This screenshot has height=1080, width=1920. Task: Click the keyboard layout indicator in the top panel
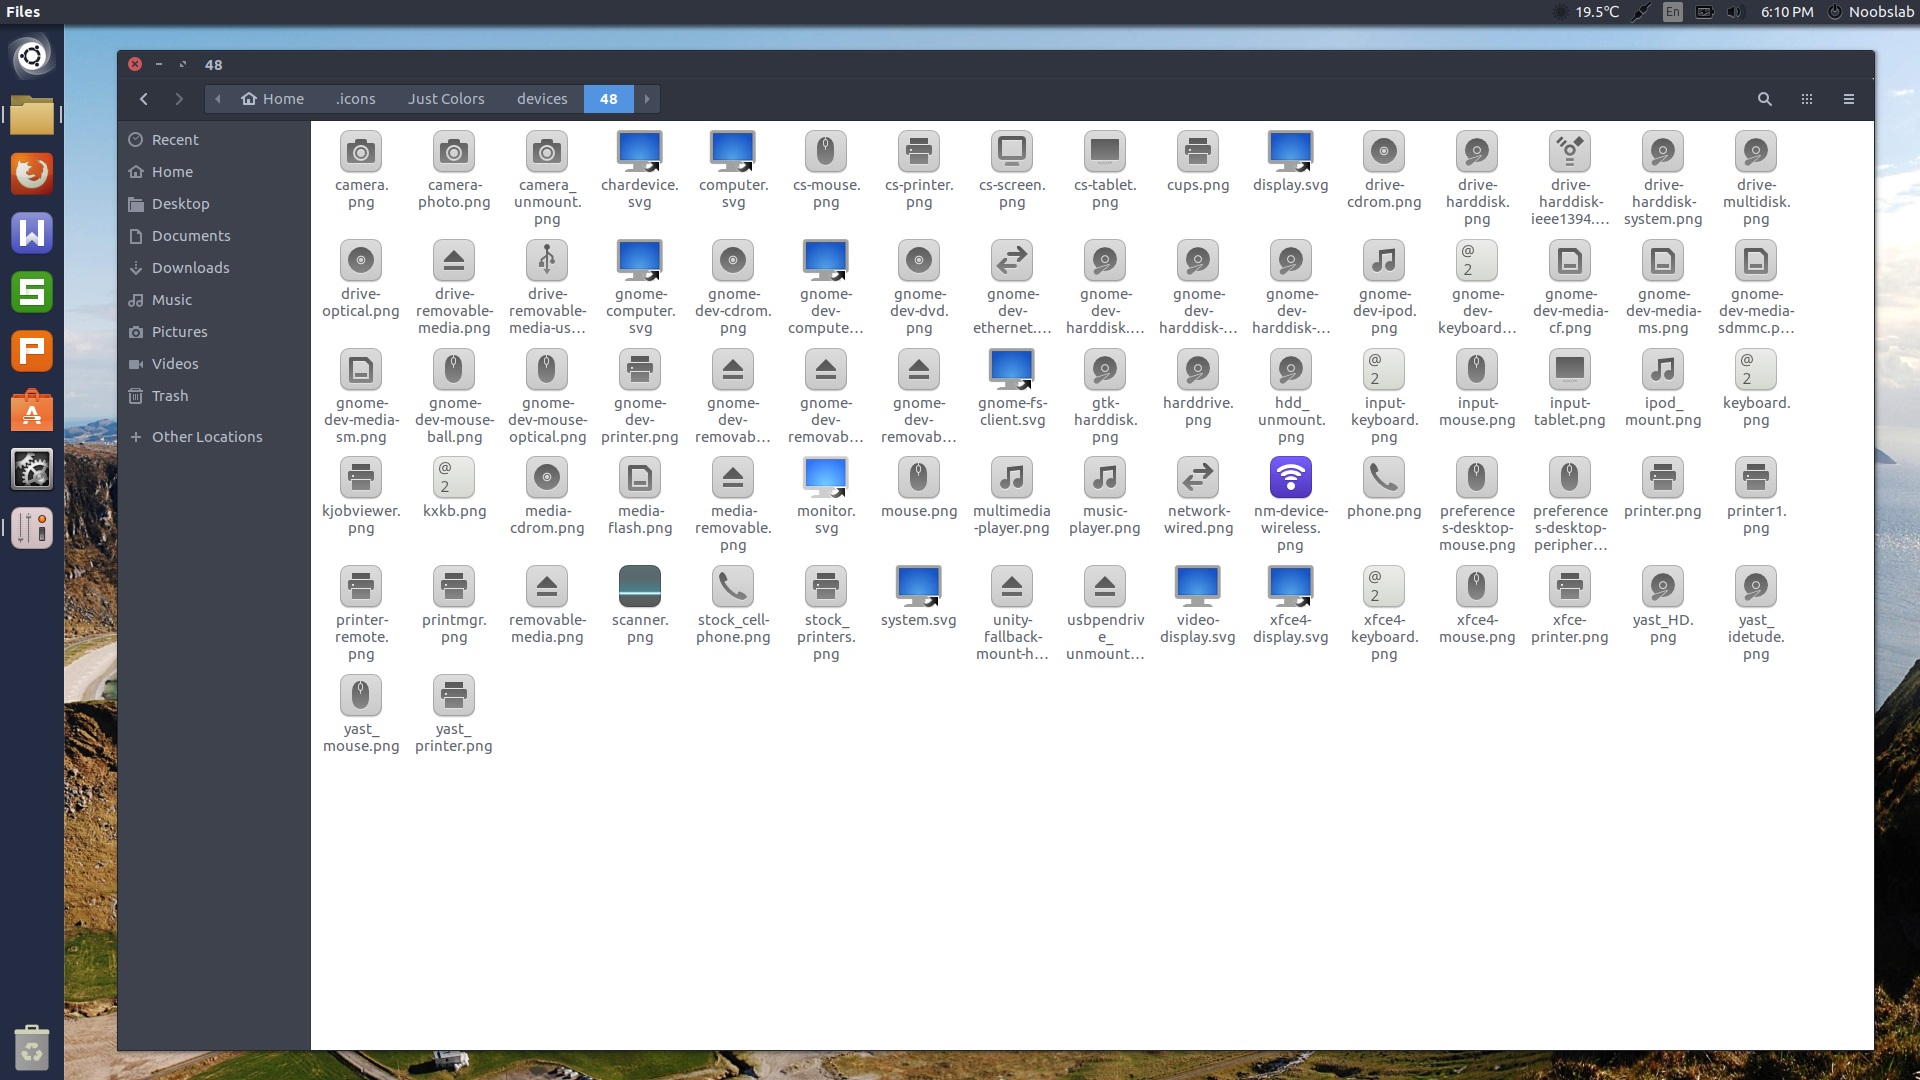click(x=1671, y=12)
